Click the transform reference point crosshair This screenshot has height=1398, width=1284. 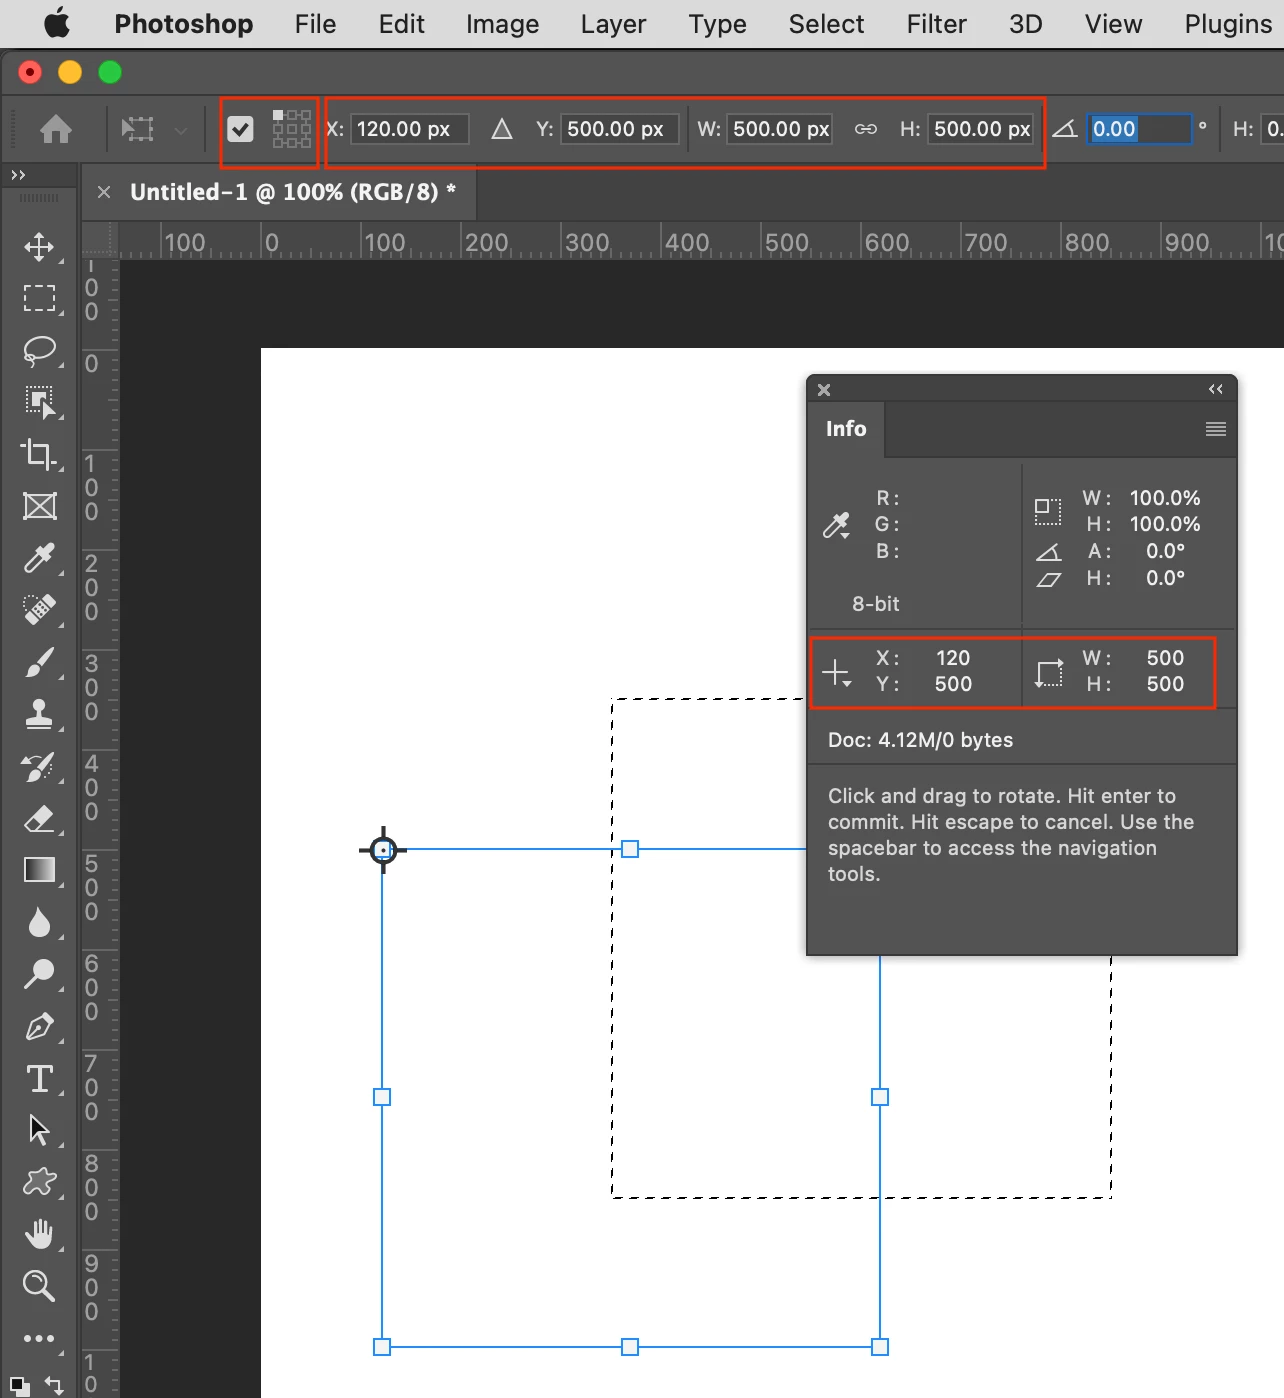pos(383,850)
